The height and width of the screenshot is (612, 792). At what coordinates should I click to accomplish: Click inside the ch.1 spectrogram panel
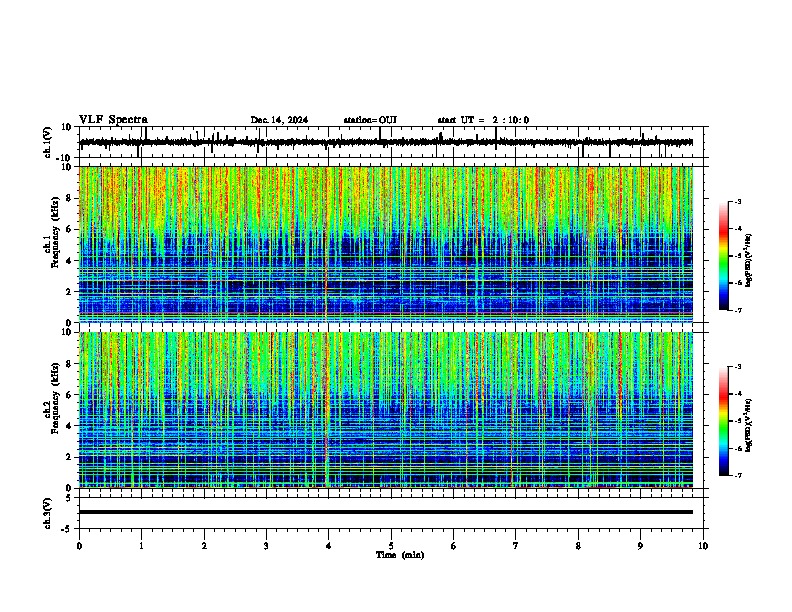(x=386, y=244)
